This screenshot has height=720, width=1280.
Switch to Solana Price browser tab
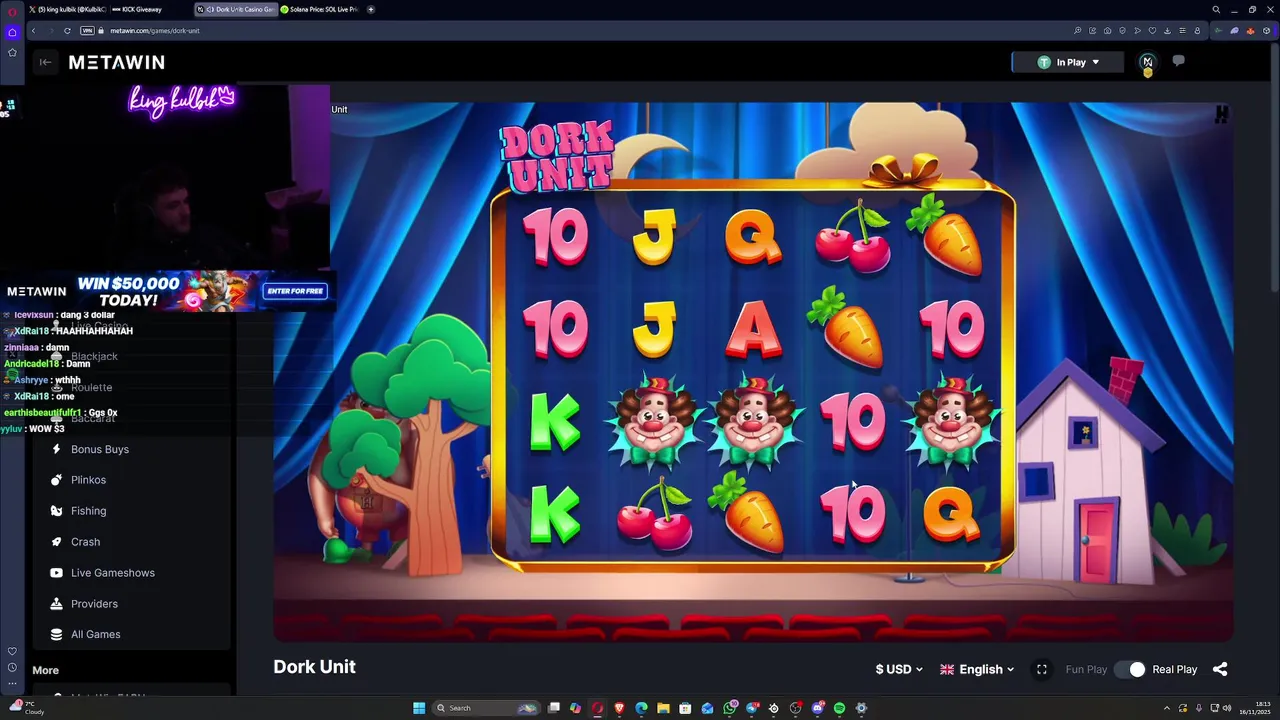point(320,9)
